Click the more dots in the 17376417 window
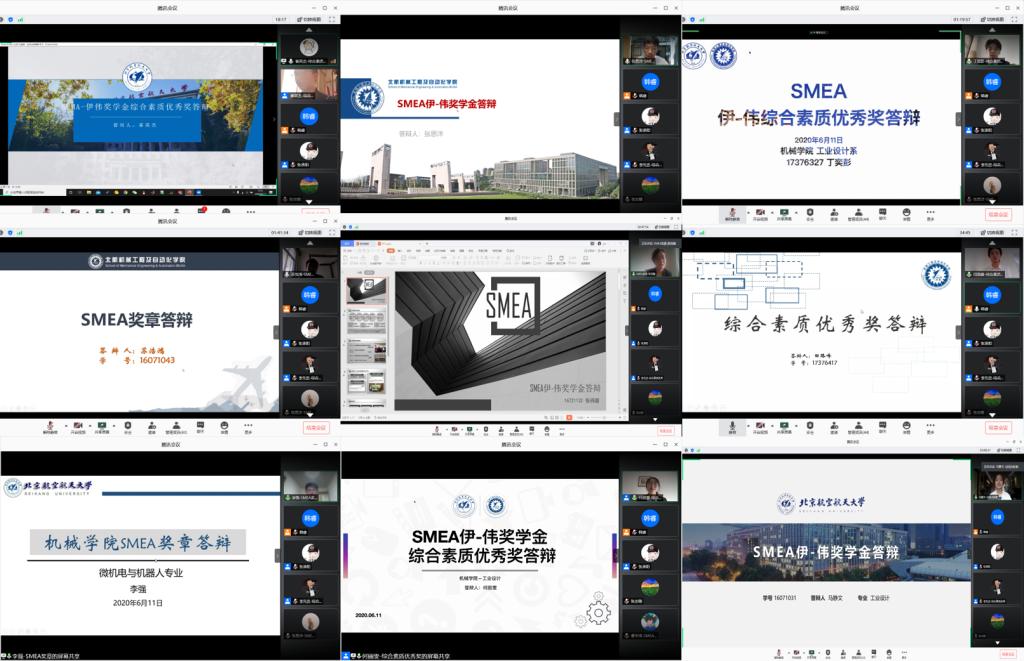The height and width of the screenshot is (661, 1024). [x=930, y=427]
